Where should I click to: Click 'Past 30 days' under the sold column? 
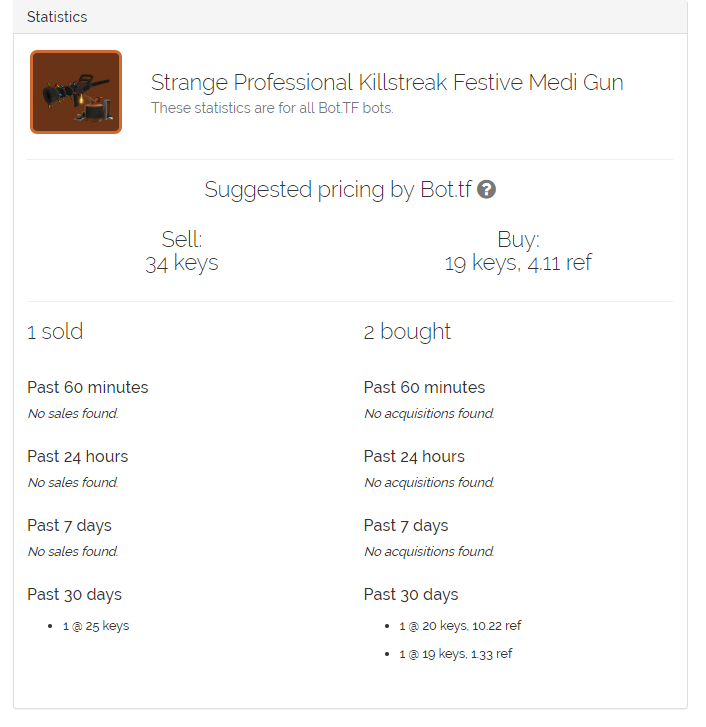(74, 594)
